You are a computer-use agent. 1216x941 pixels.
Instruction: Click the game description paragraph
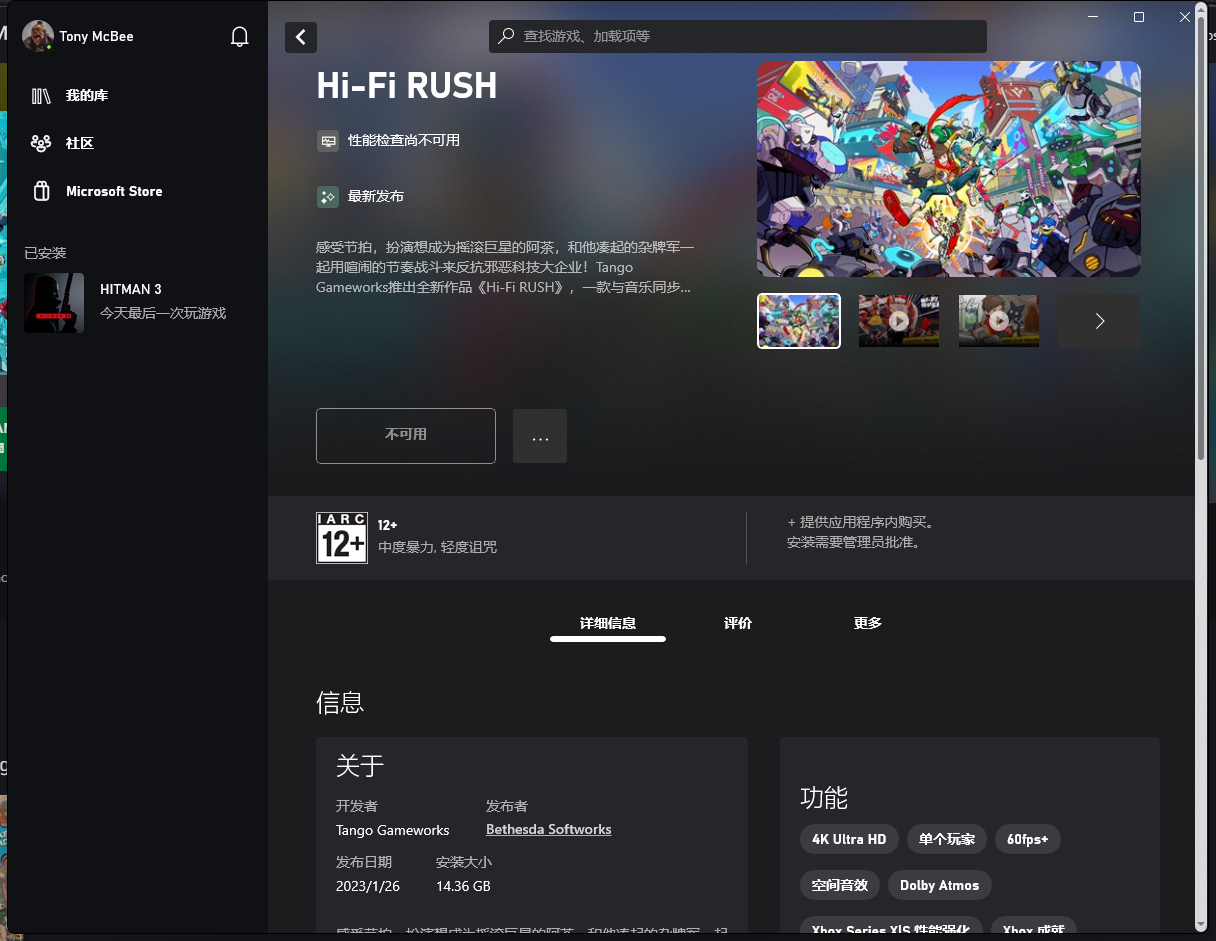(505, 267)
